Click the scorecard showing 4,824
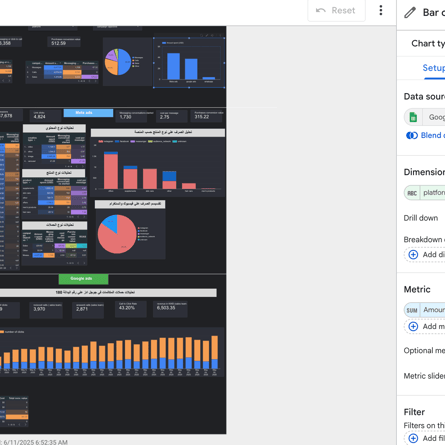Viewport: 445px width, 445px height. [46, 116]
